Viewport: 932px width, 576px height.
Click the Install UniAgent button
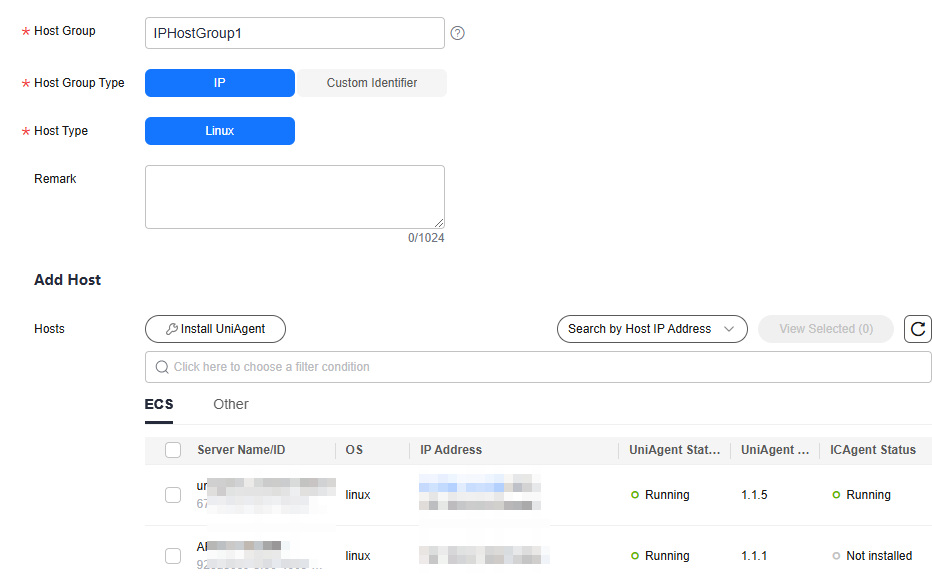215,329
